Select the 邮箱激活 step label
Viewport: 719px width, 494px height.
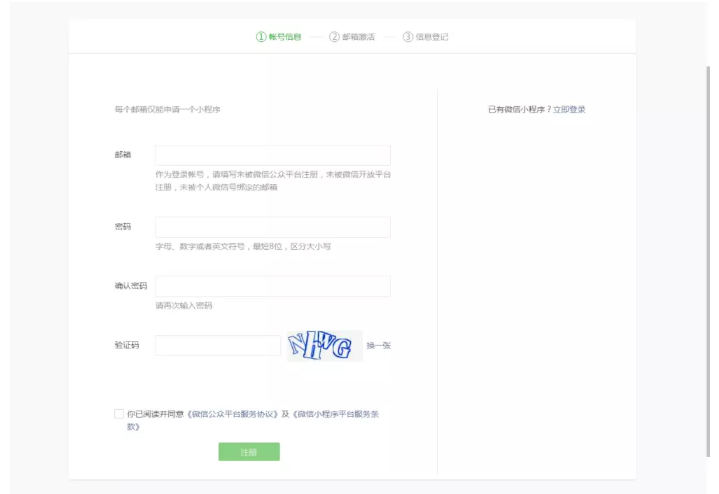pos(358,37)
